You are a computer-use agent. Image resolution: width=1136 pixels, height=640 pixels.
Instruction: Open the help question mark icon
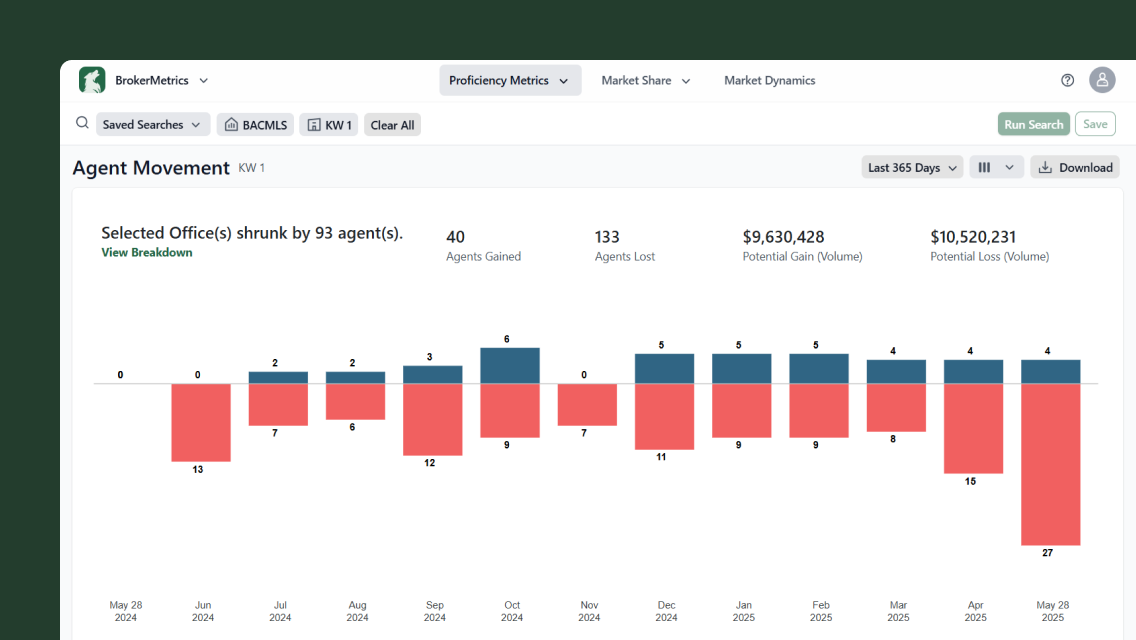point(1067,80)
